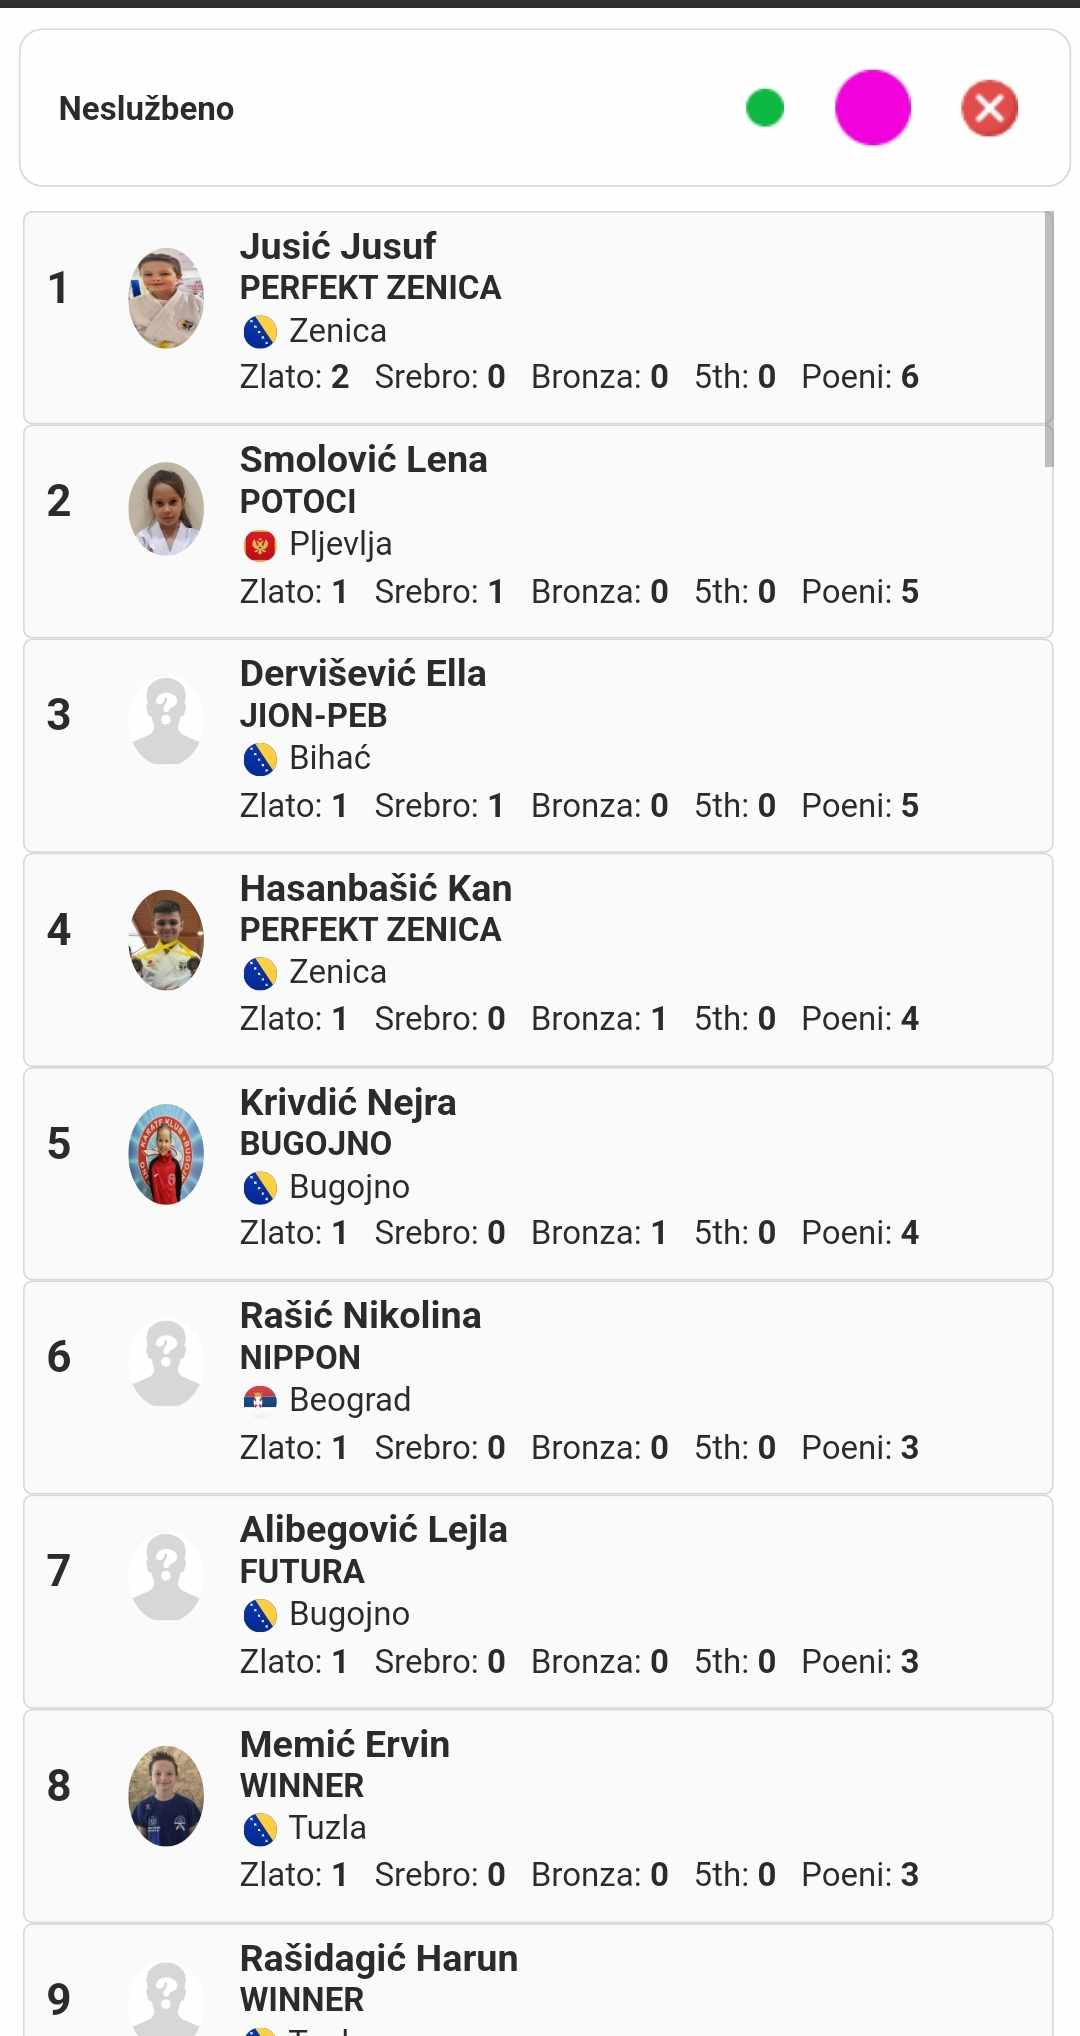Image resolution: width=1080 pixels, height=2036 pixels.
Task: Open the Rašidagić Harun entry
Action: coord(379,1958)
